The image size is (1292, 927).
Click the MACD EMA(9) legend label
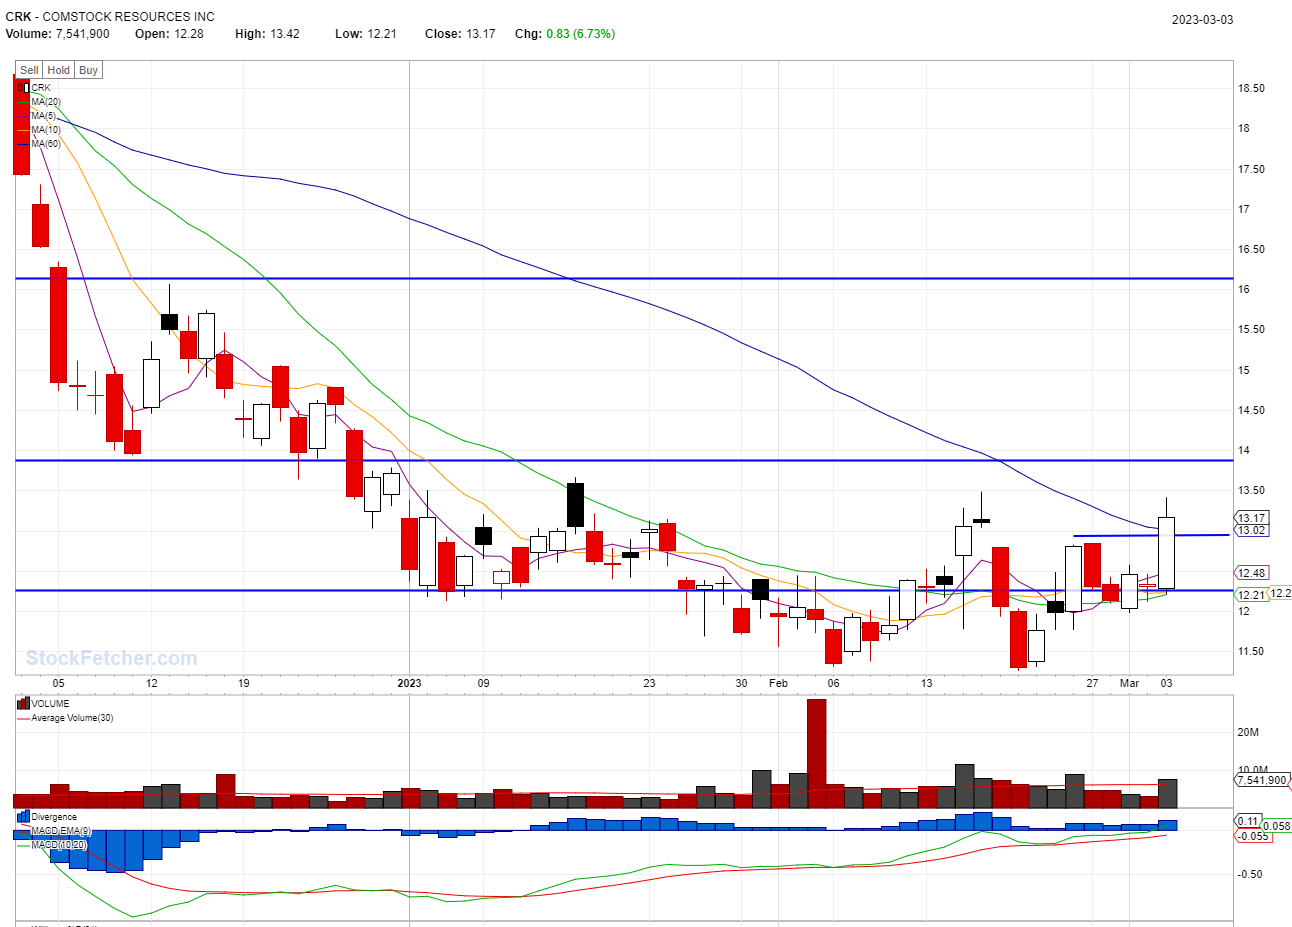pyautogui.click(x=61, y=831)
